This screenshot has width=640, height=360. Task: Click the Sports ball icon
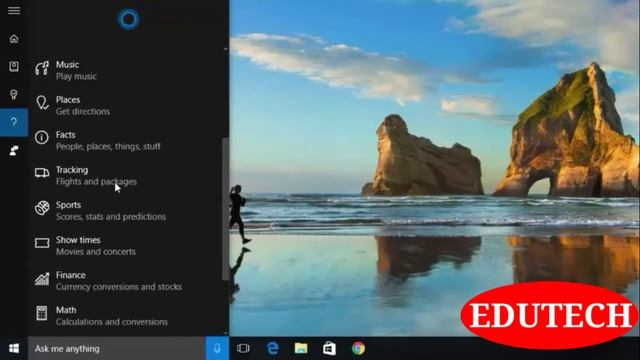tap(42, 208)
